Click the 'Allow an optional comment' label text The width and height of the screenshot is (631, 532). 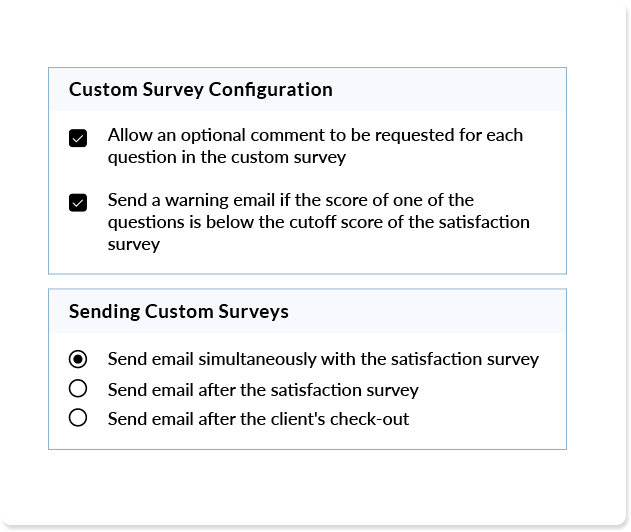315,146
